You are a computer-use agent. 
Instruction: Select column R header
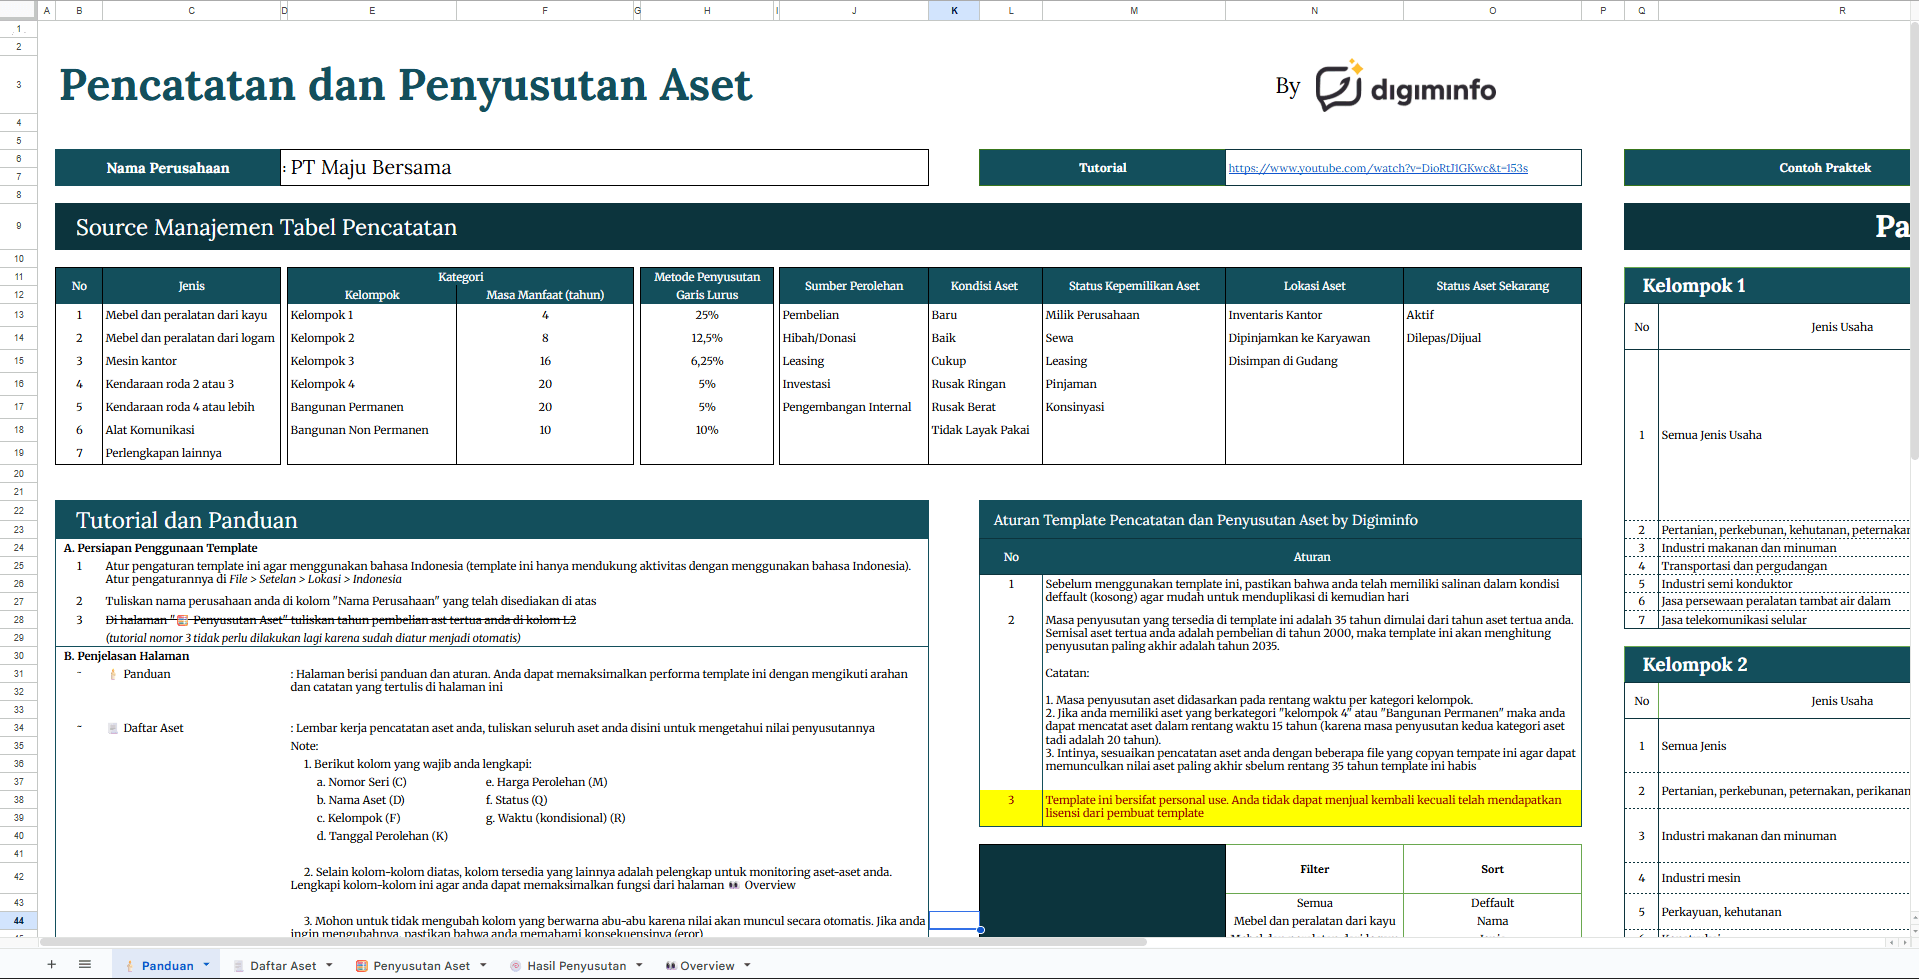click(x=1784, y=10)
